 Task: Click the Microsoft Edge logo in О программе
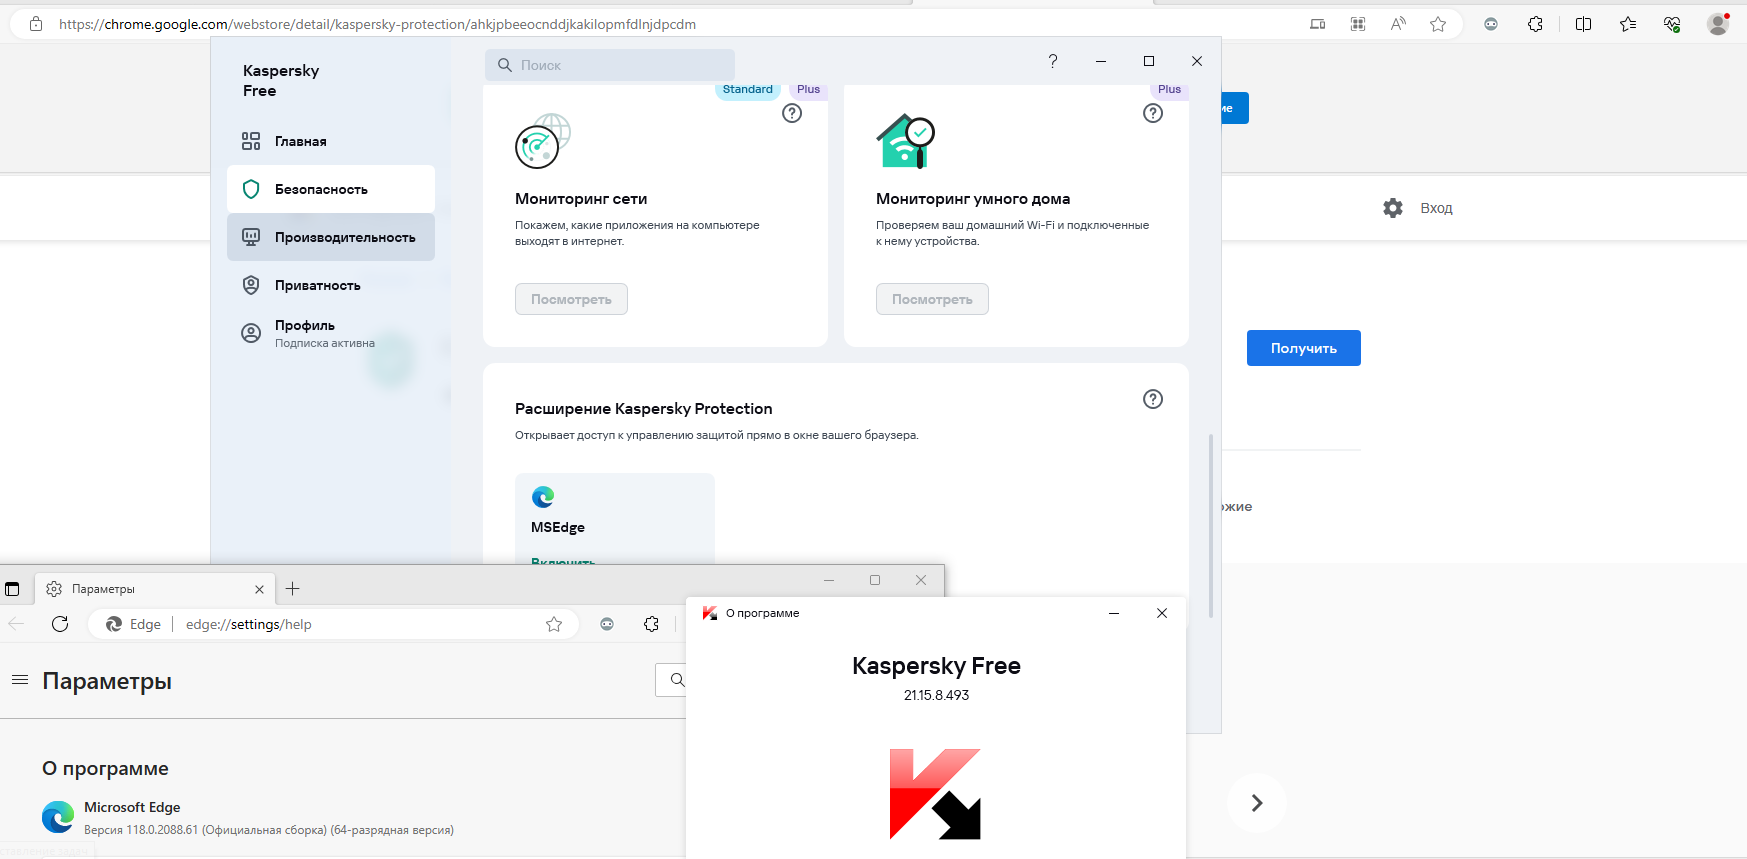pyautogui.click(x=58, y=817)
